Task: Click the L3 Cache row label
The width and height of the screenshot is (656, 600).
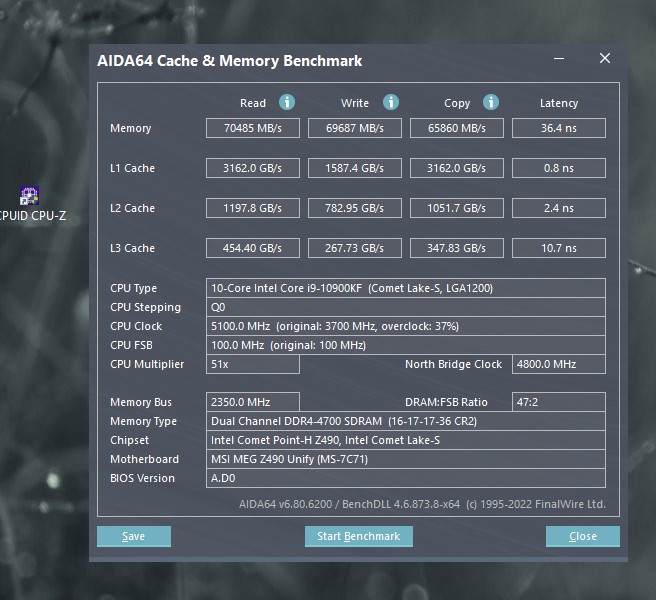Action: pyautogui.click(x=132, y=248)
